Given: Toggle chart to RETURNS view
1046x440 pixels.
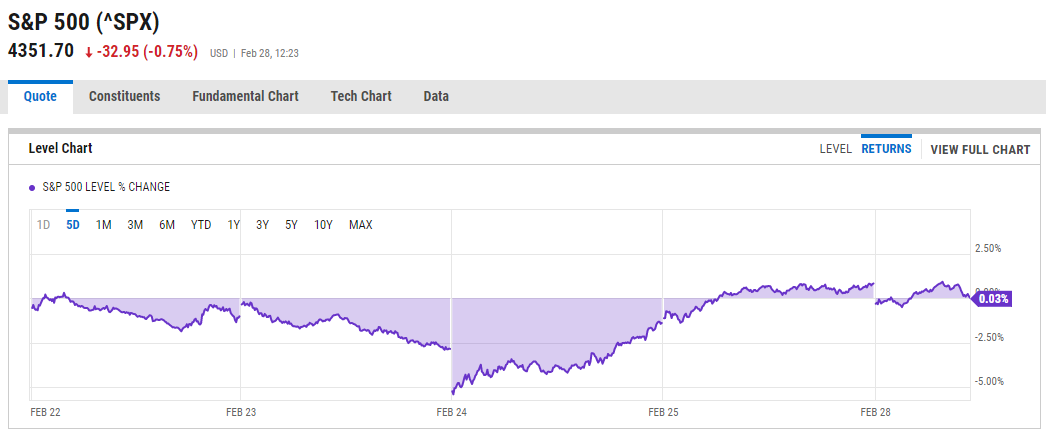Looking at the screenshot, I should point(886,149).
